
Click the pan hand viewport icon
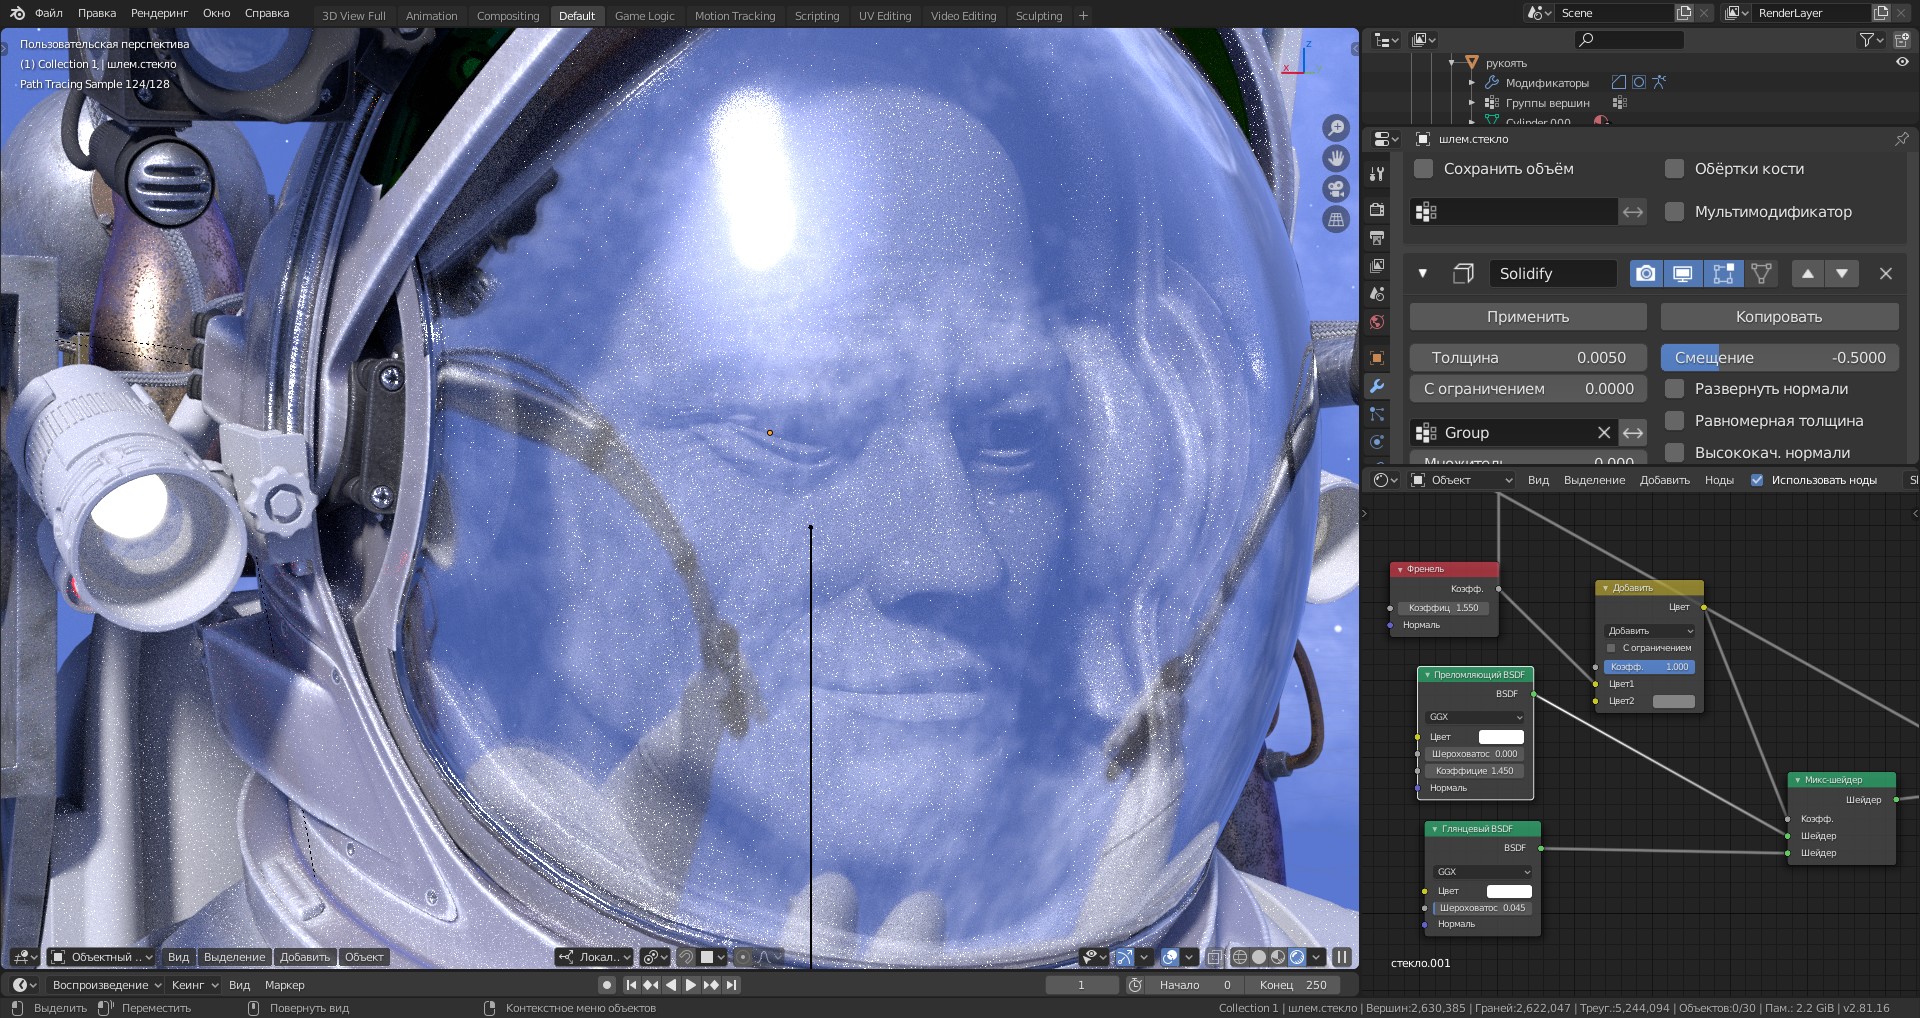tap(1336, 158)
